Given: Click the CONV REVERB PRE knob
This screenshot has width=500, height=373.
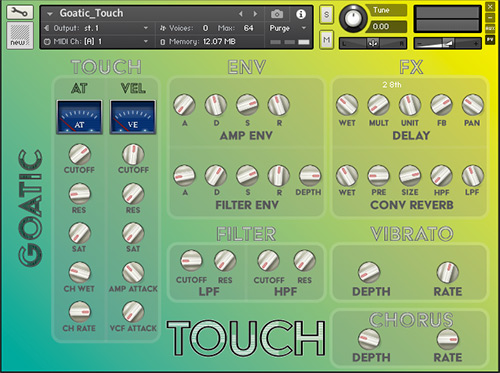Looking at the screenshot, I should pyautogui.click(x=378, y=175).
